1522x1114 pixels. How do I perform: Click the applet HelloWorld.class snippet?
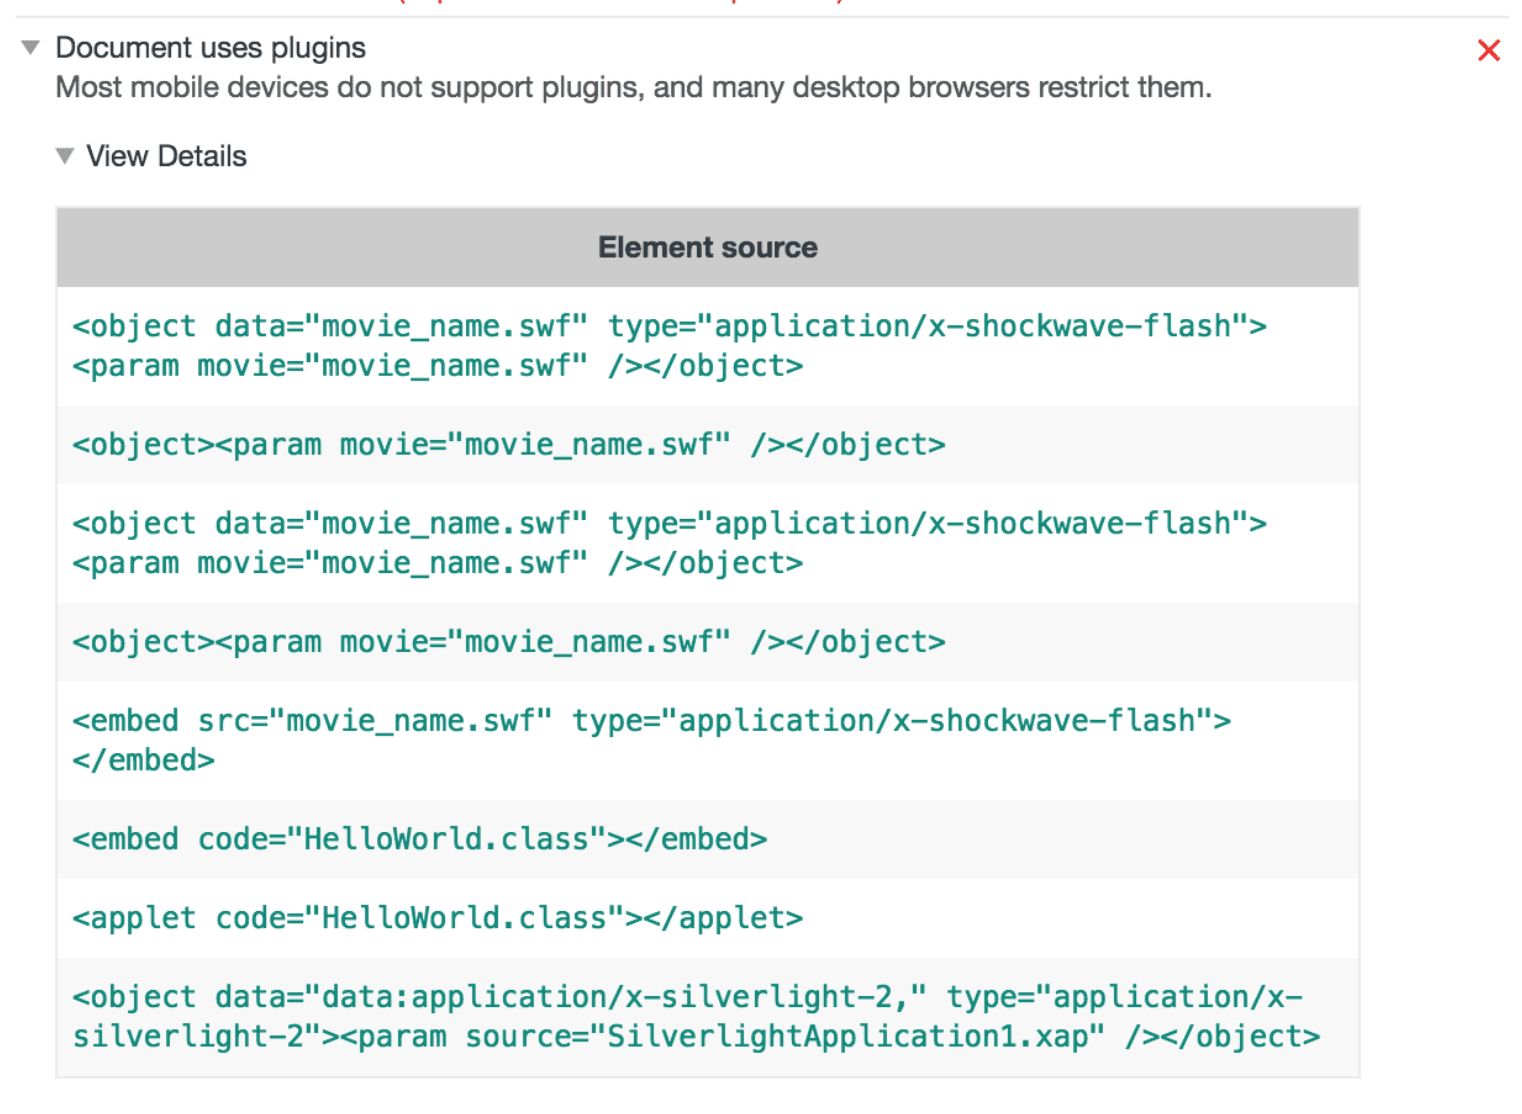coord(437,917)
